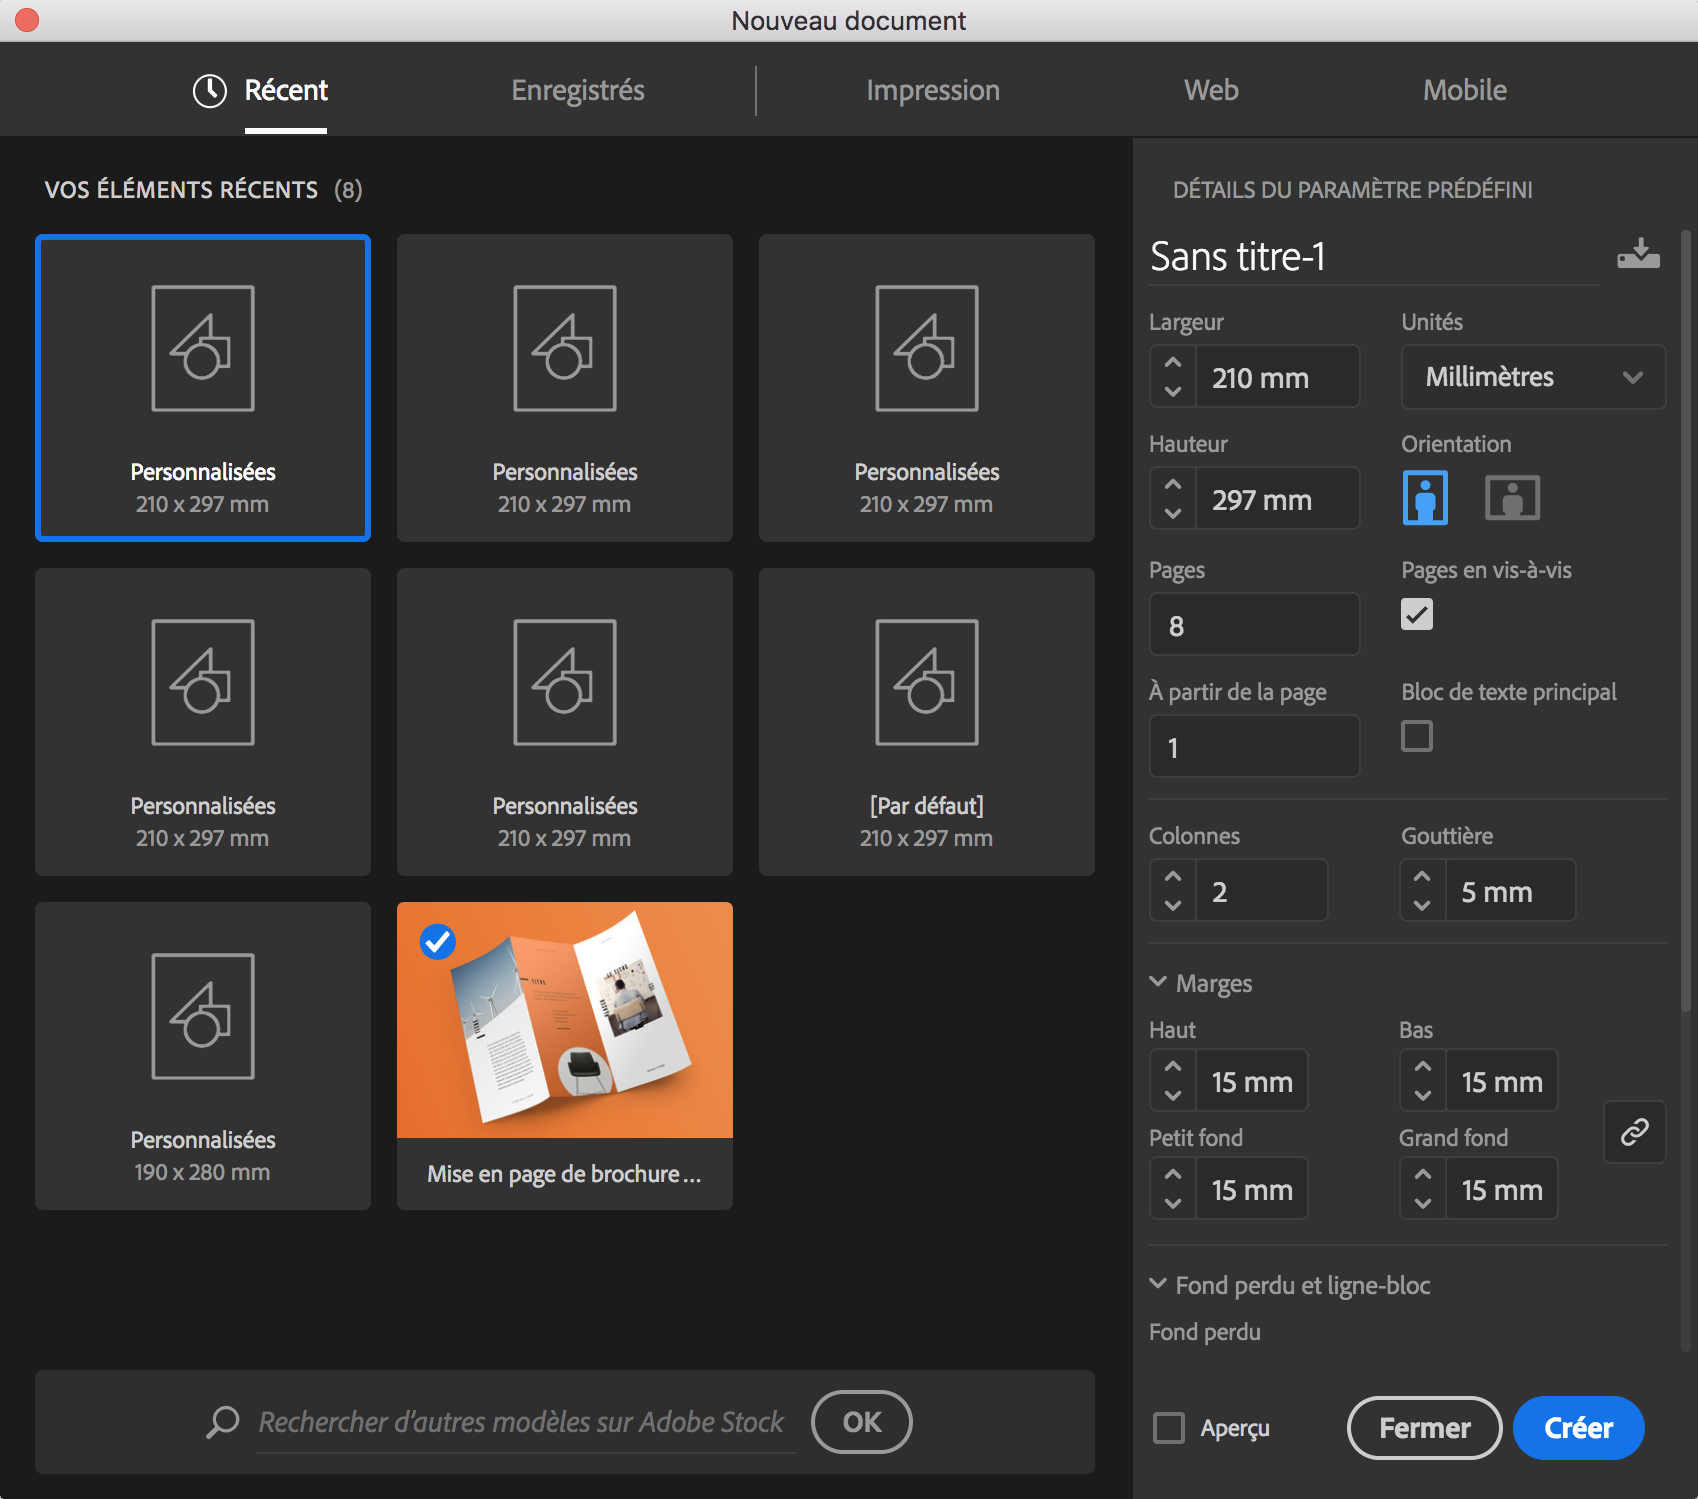
Task: Switch to the Impression tab
Action: click(x=932, y=91)
